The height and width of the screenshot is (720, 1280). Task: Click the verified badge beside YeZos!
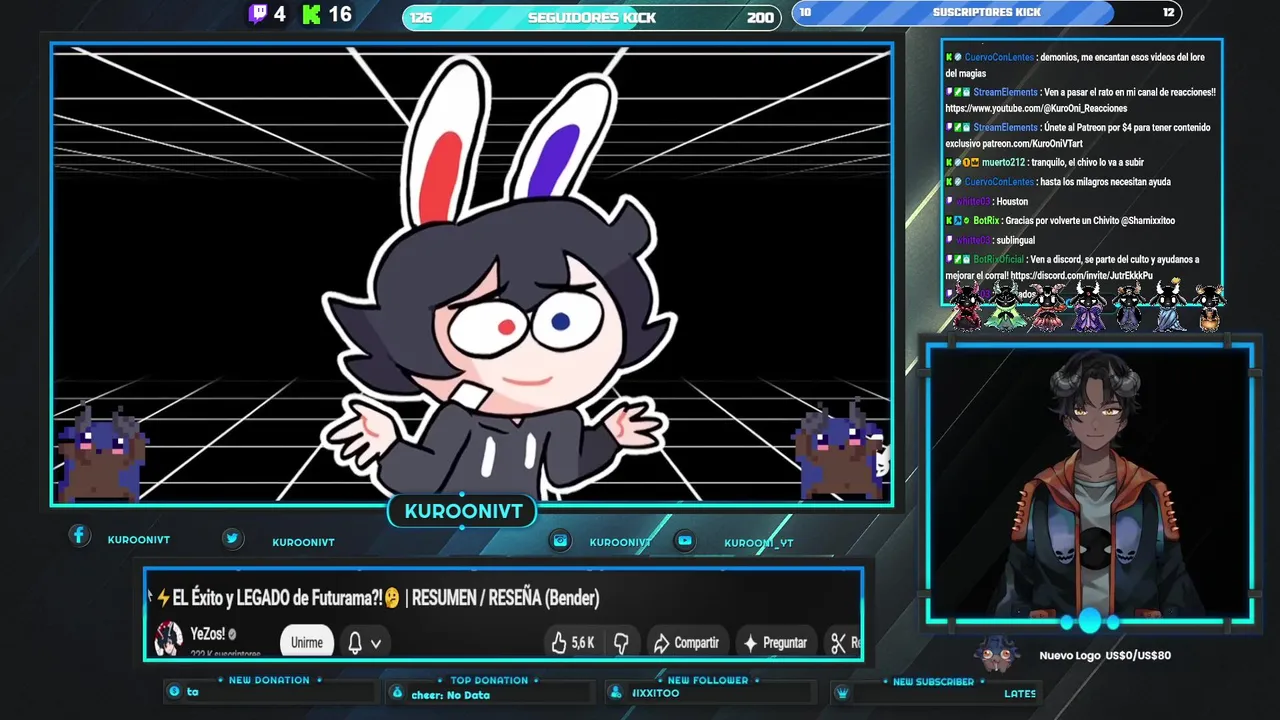point(232,634)
